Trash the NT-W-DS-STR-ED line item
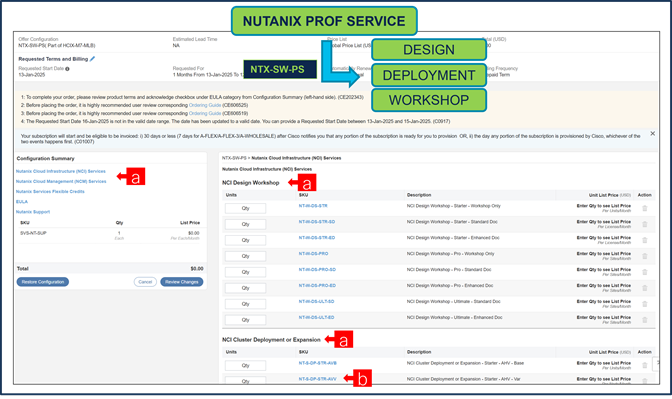 pyautogui.click(x=645, y=240)
